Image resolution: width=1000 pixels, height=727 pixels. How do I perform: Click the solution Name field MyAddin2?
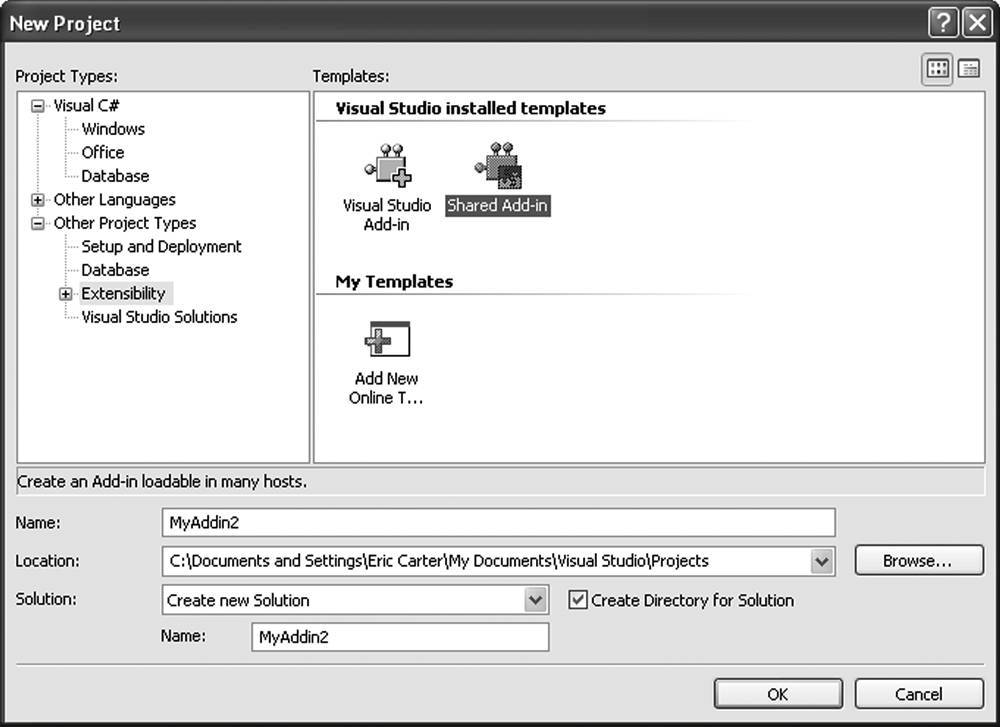click(x=400, y=637)
